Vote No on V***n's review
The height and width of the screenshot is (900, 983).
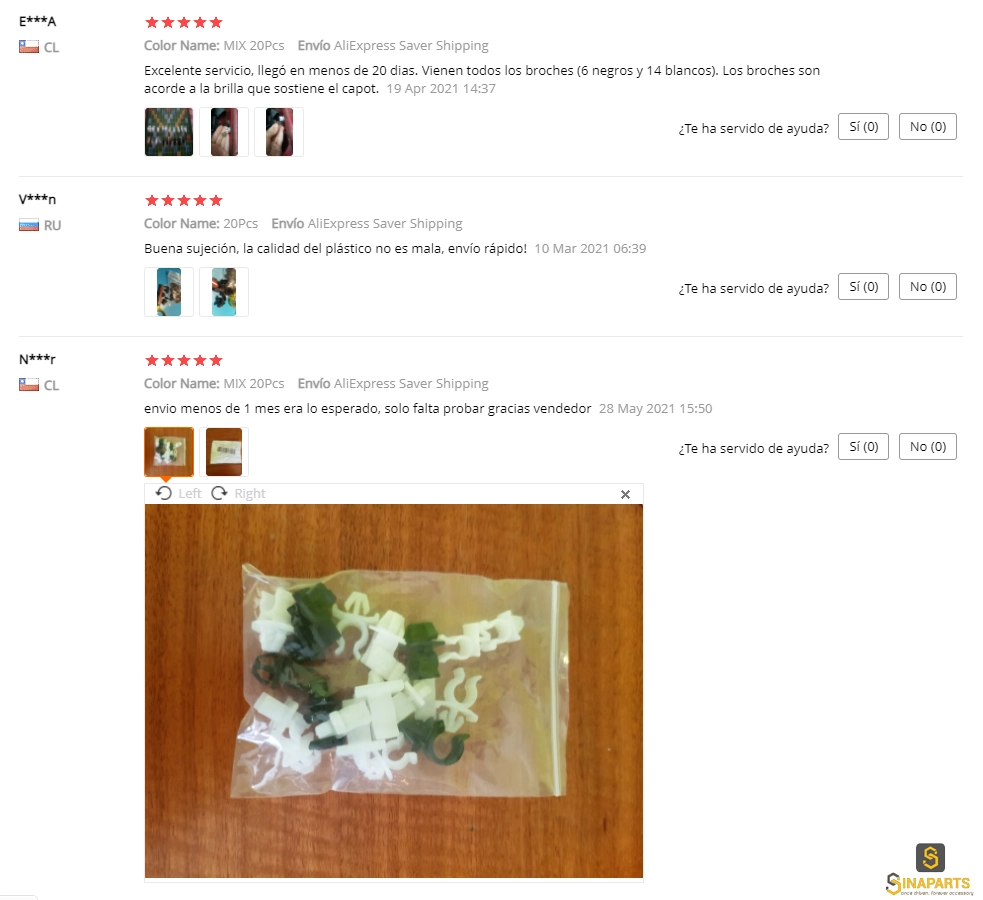pos(928,286)
